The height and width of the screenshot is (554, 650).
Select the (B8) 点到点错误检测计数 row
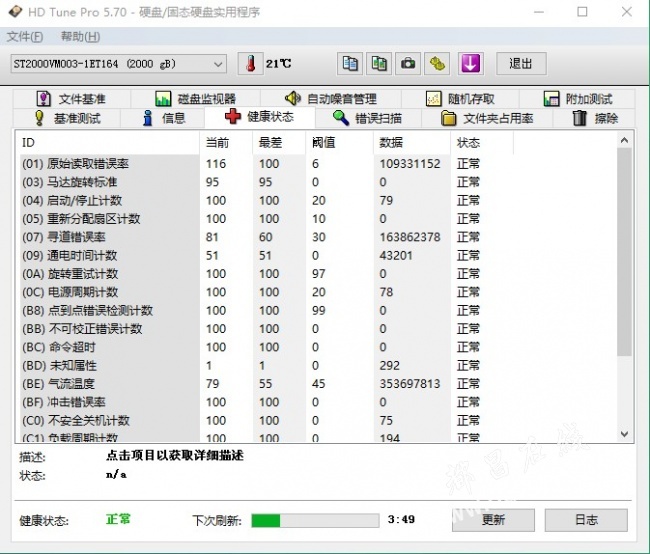coord(265,310)
